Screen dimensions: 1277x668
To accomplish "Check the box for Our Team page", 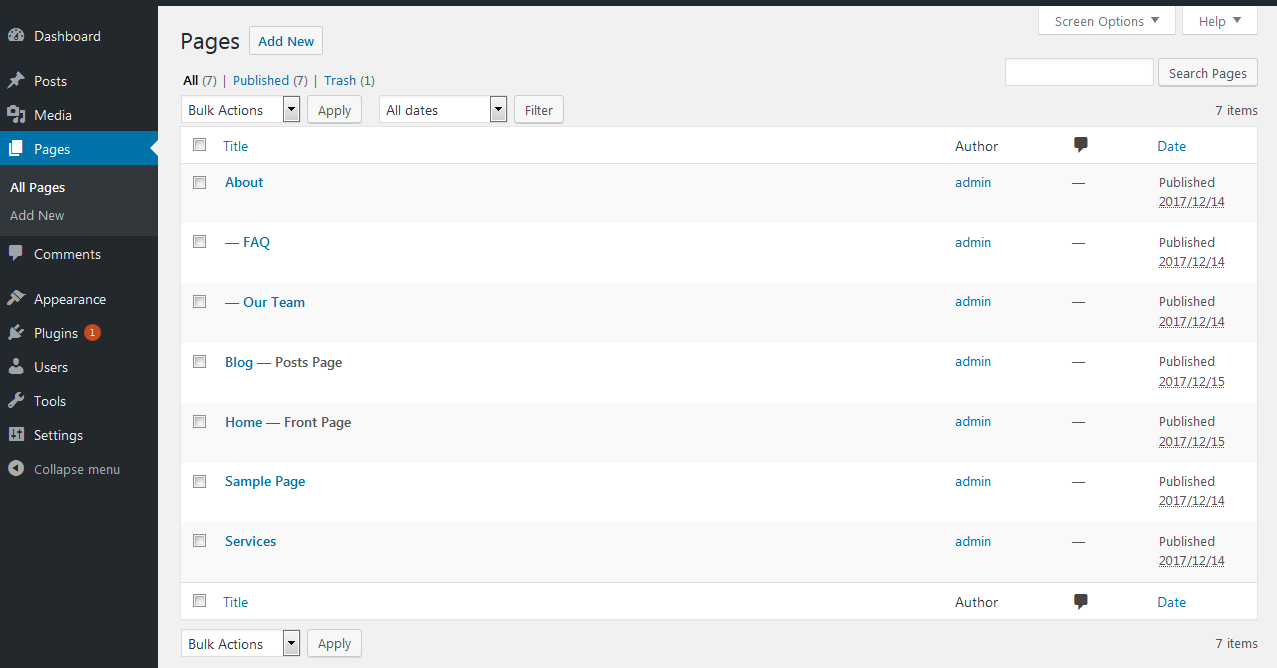I will tap(200, 302).
